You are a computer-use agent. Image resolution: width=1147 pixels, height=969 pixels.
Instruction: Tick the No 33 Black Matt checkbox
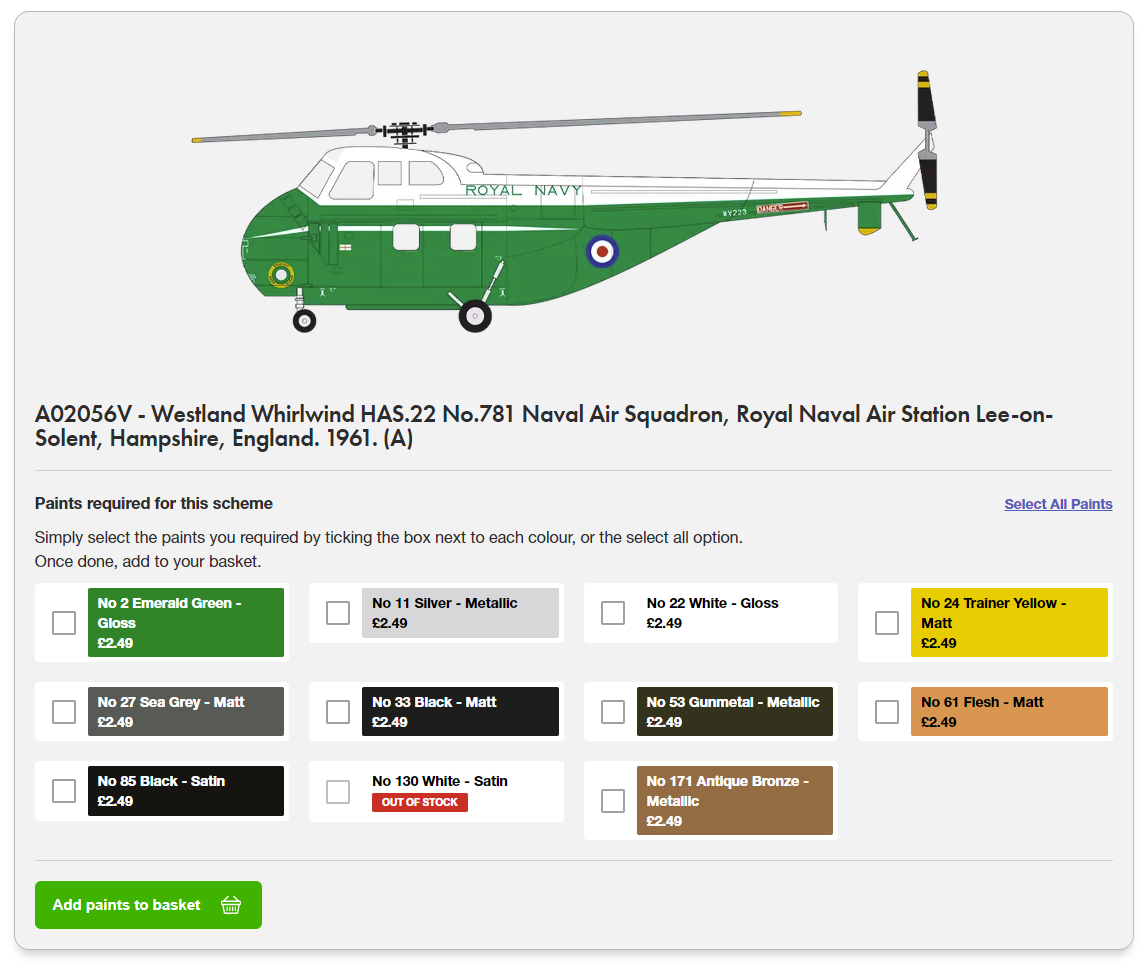[x=338, y=712]
